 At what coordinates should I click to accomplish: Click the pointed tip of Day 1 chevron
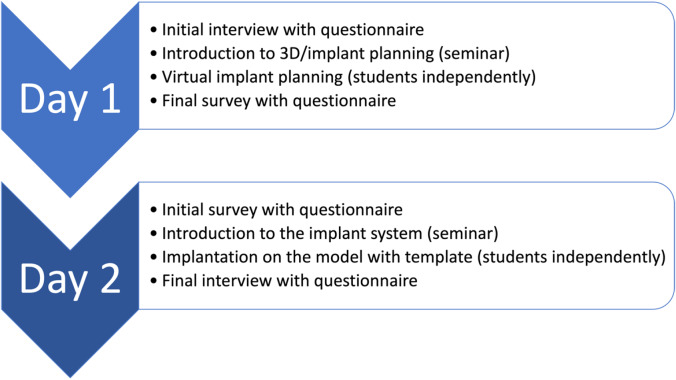click(x=70, y=193)
